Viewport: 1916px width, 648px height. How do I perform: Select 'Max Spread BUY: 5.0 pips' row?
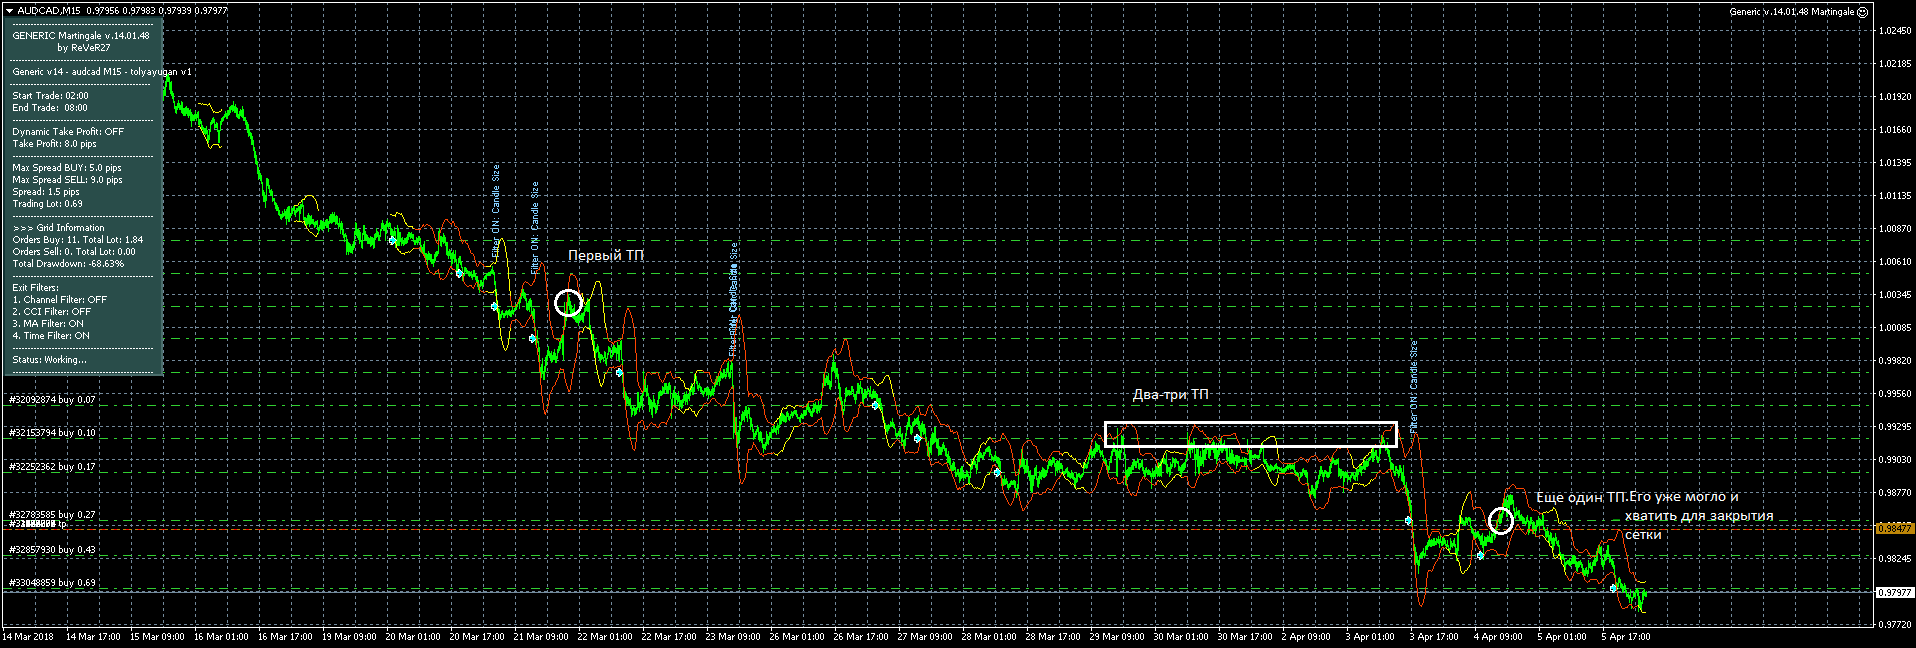click(67, 168)
